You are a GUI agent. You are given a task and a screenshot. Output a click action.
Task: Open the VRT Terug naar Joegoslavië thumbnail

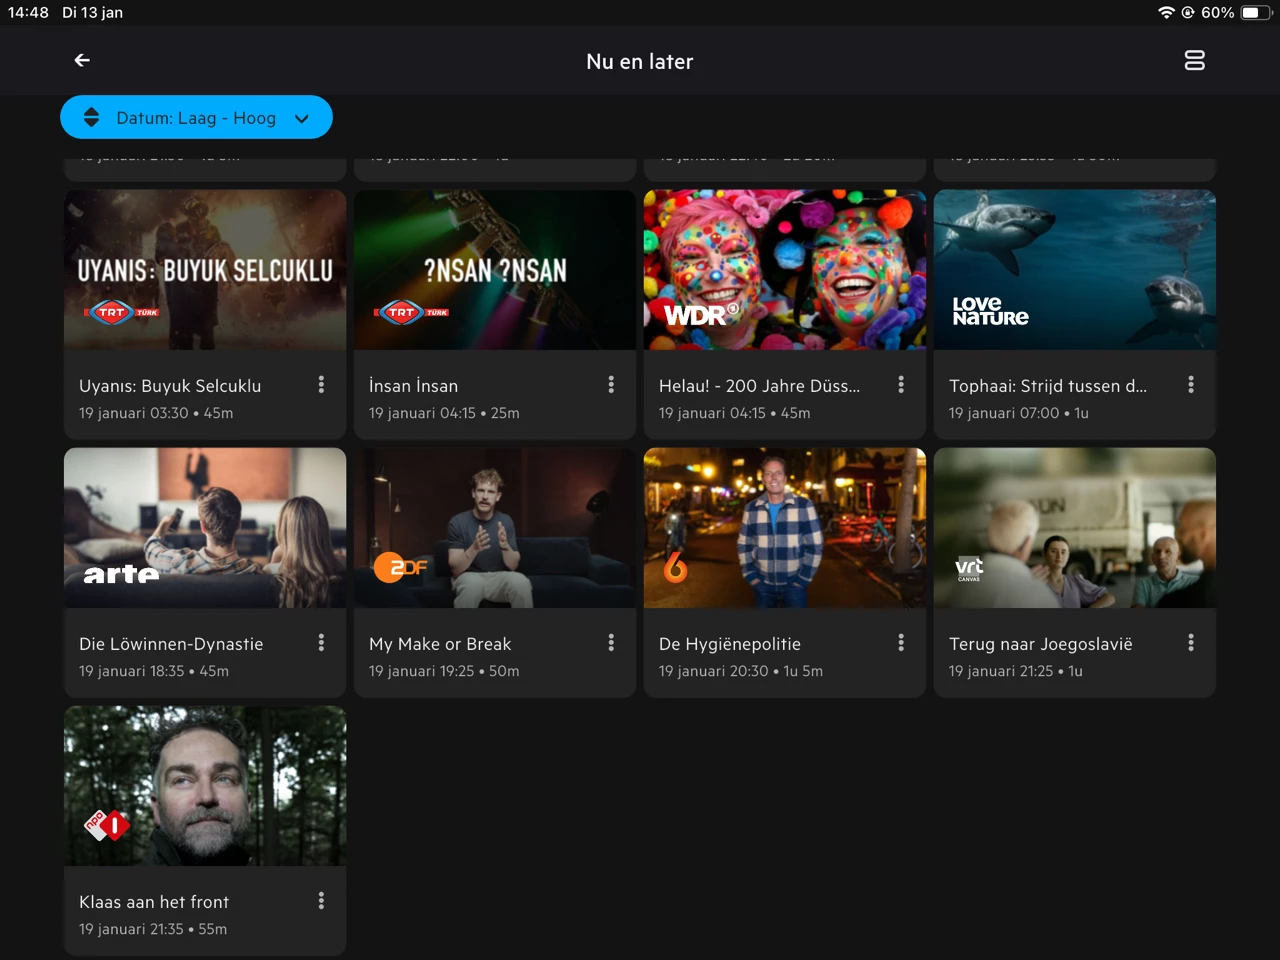[1075, 528]
